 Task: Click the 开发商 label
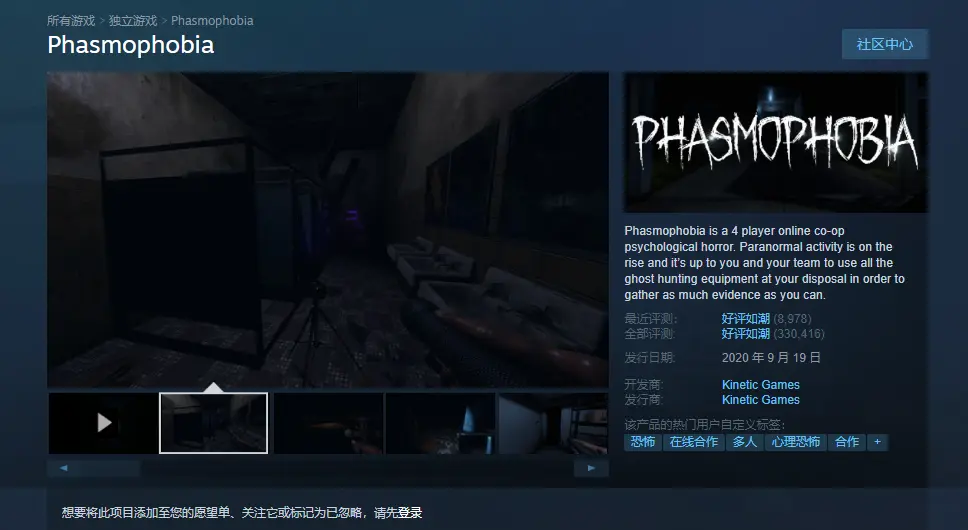[x=644, y=384]
